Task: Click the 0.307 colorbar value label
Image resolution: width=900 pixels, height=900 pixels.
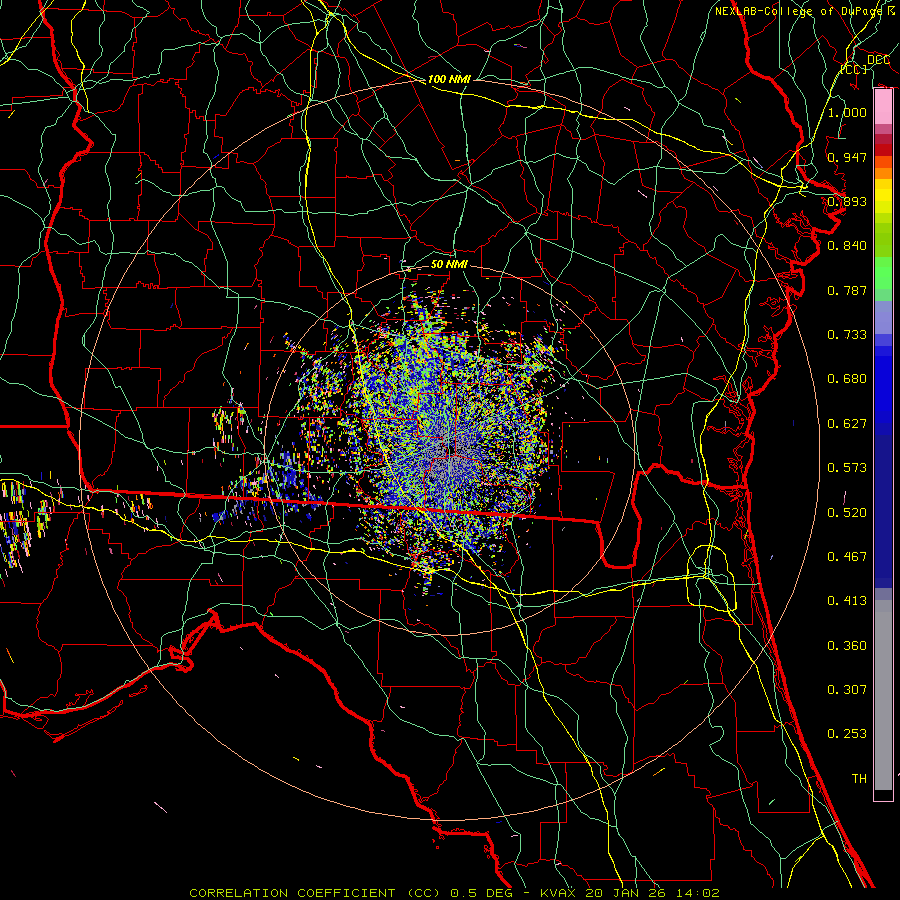Action: [847, 689]
